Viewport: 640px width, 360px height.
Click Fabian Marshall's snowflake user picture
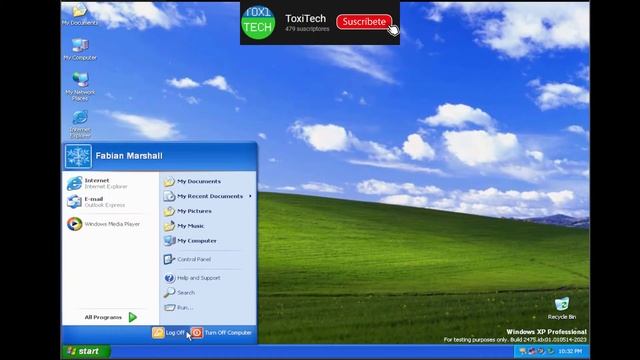pos(78,156)
